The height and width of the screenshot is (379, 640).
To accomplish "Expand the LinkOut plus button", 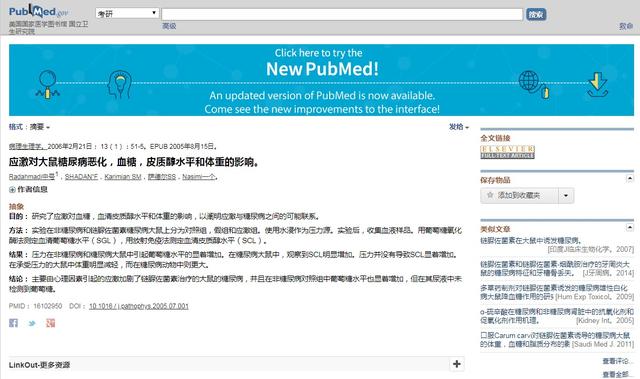I will (x=457, y=364).
